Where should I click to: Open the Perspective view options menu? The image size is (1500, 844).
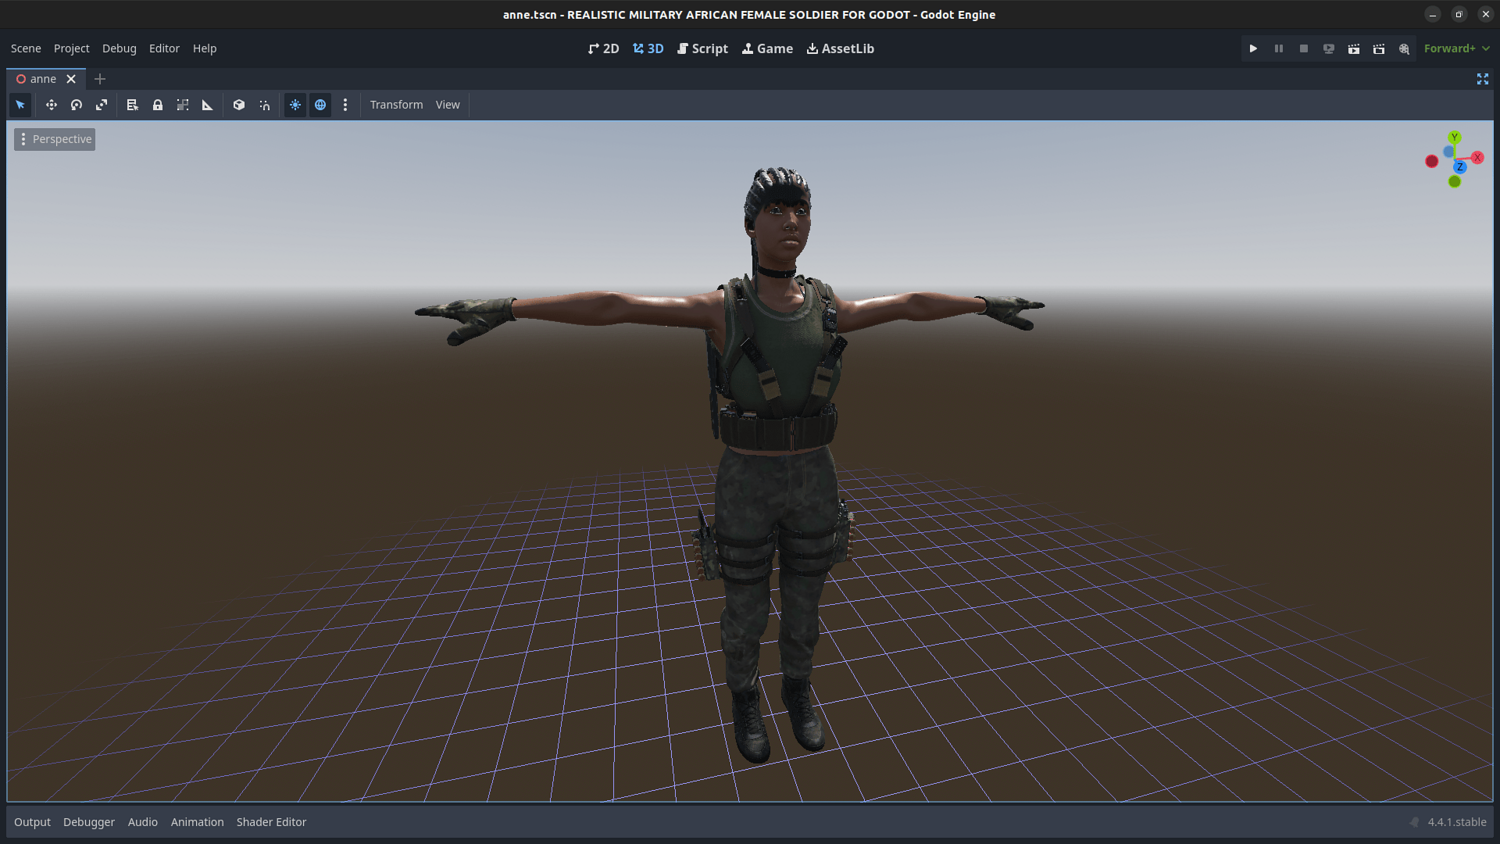point(55,139)
